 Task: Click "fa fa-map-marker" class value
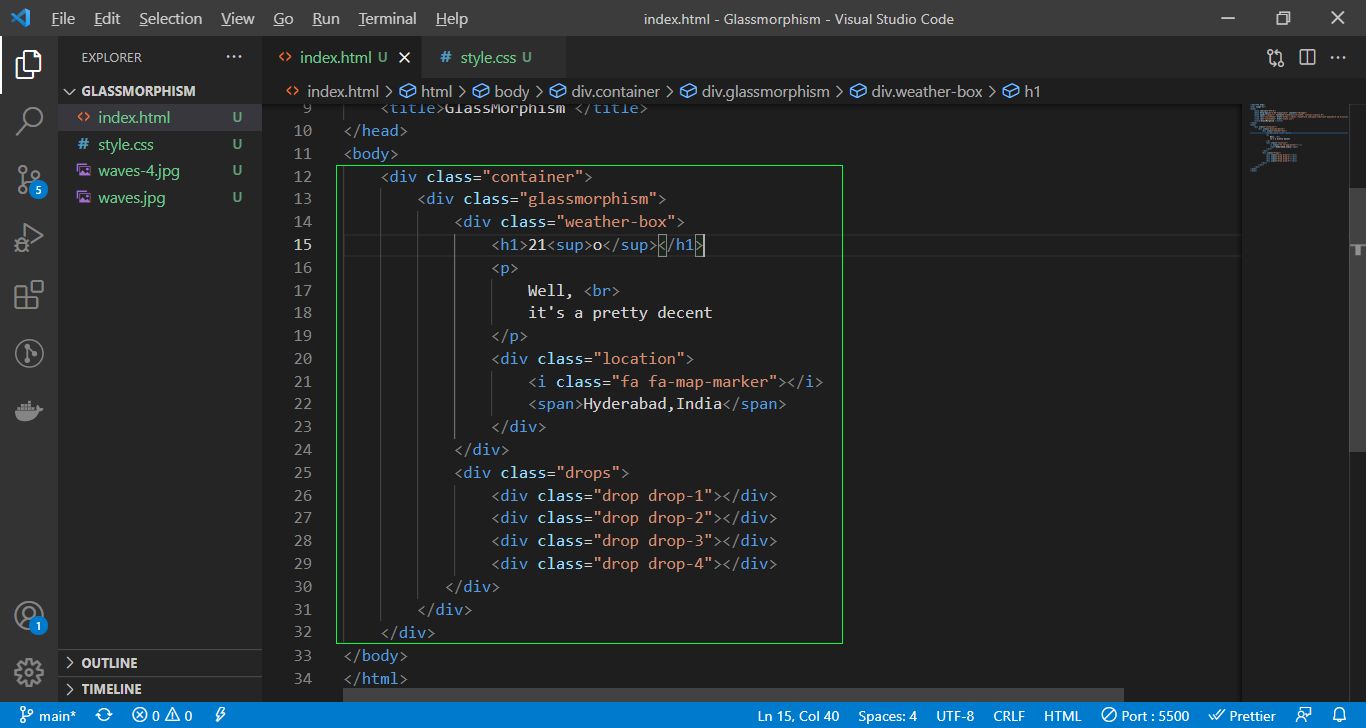[698, 381]
